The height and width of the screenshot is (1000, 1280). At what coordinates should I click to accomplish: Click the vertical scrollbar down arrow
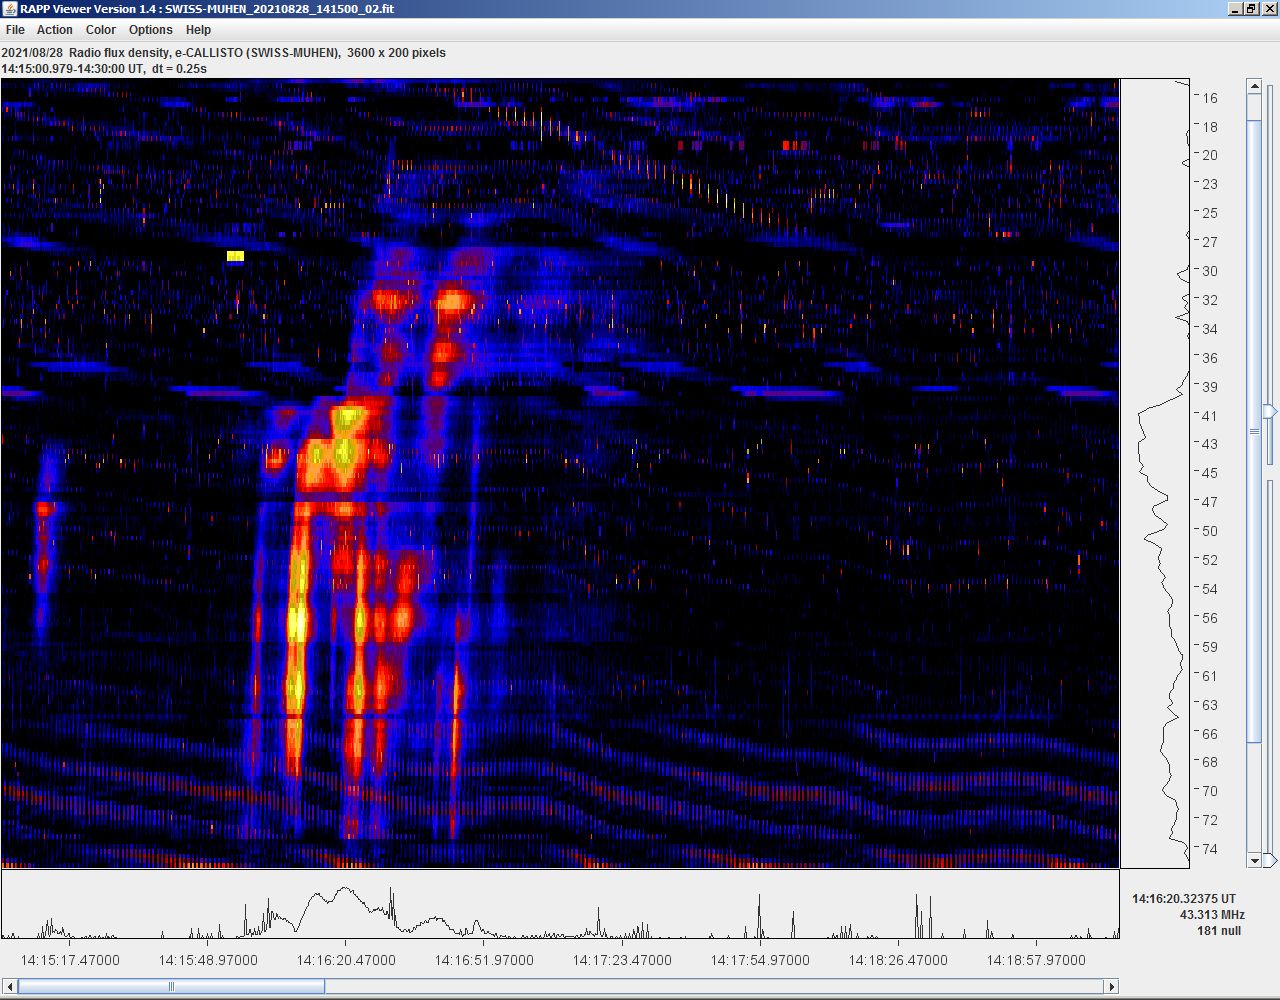point(1254,860)
